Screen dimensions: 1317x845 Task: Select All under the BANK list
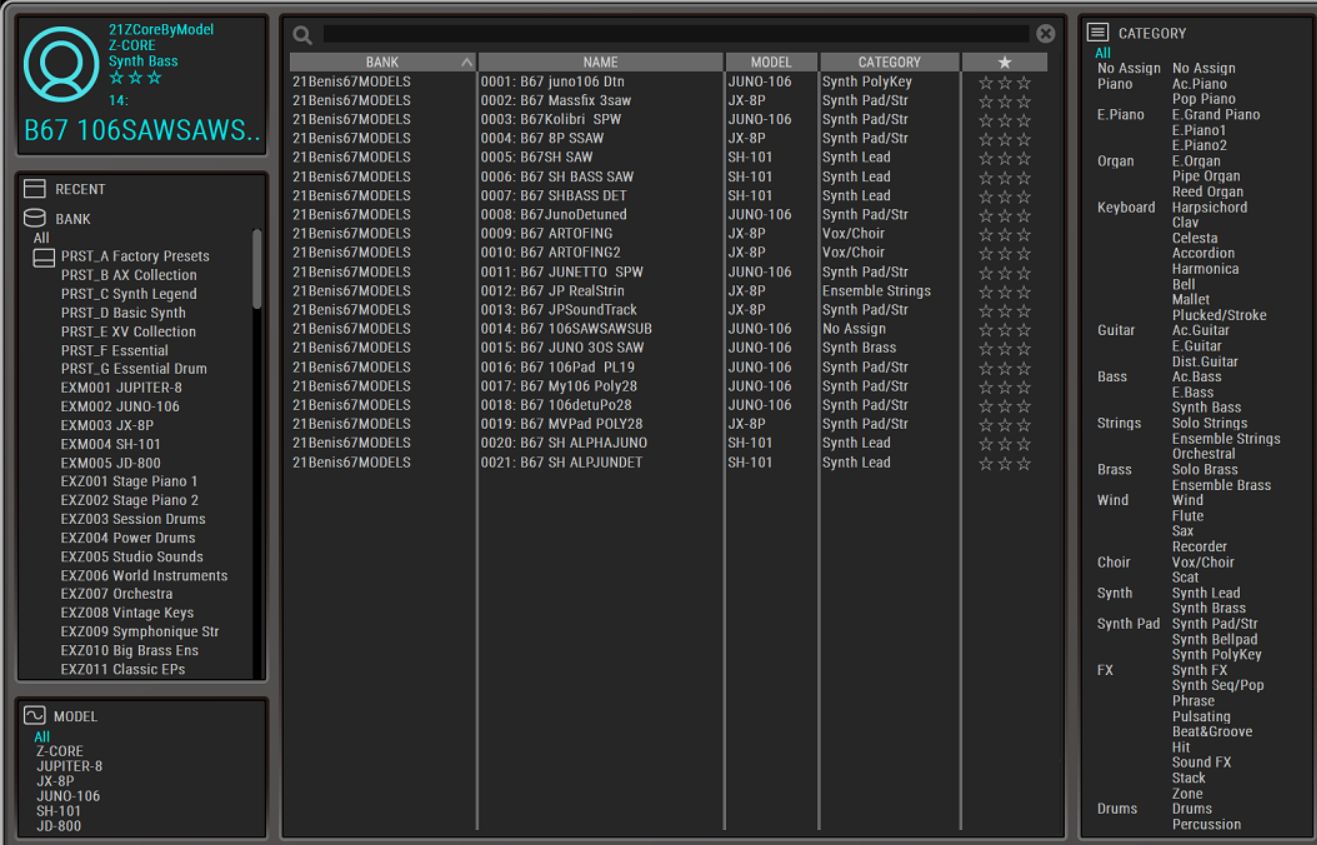[x=41, y=238]
